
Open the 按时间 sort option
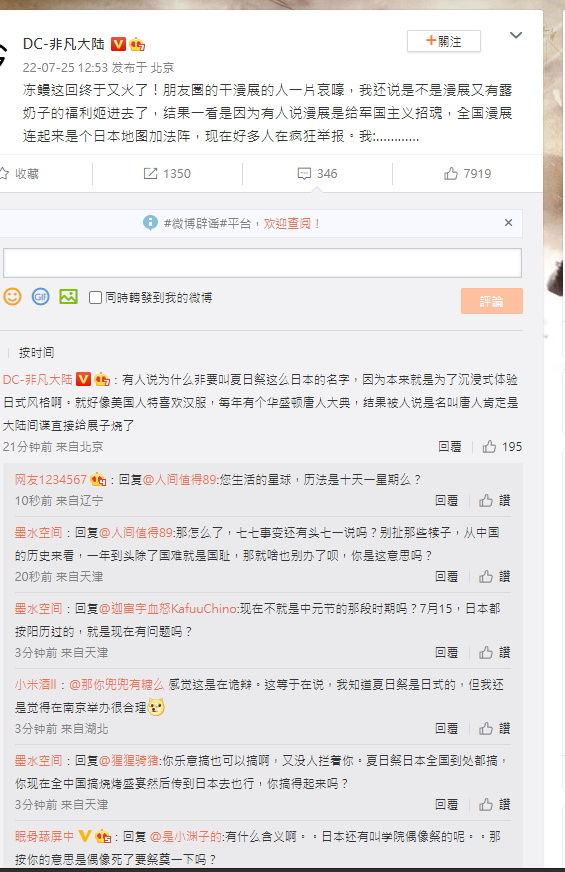point(36,353)
